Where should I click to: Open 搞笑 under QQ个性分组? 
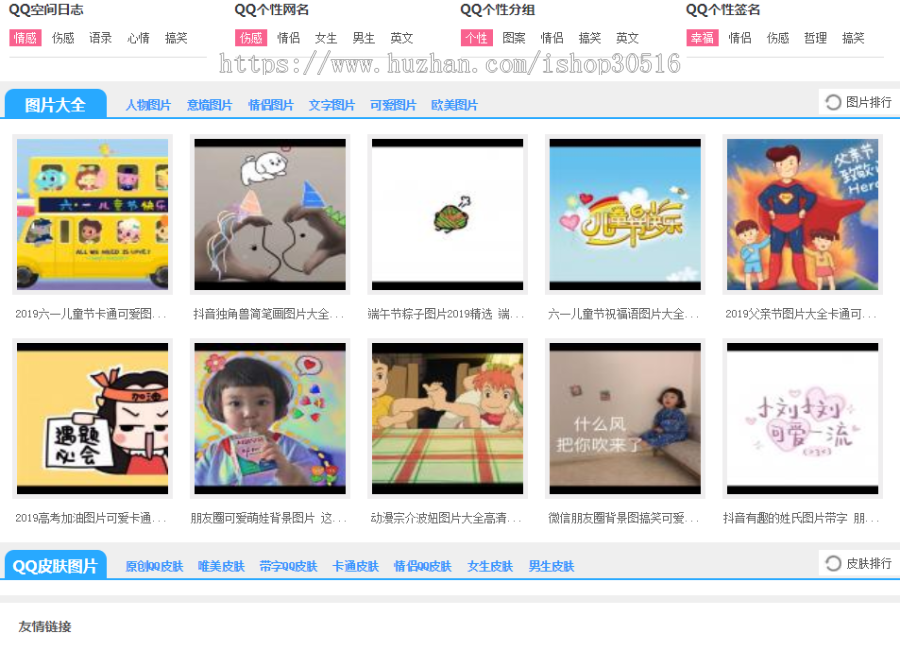pos(589,38)
